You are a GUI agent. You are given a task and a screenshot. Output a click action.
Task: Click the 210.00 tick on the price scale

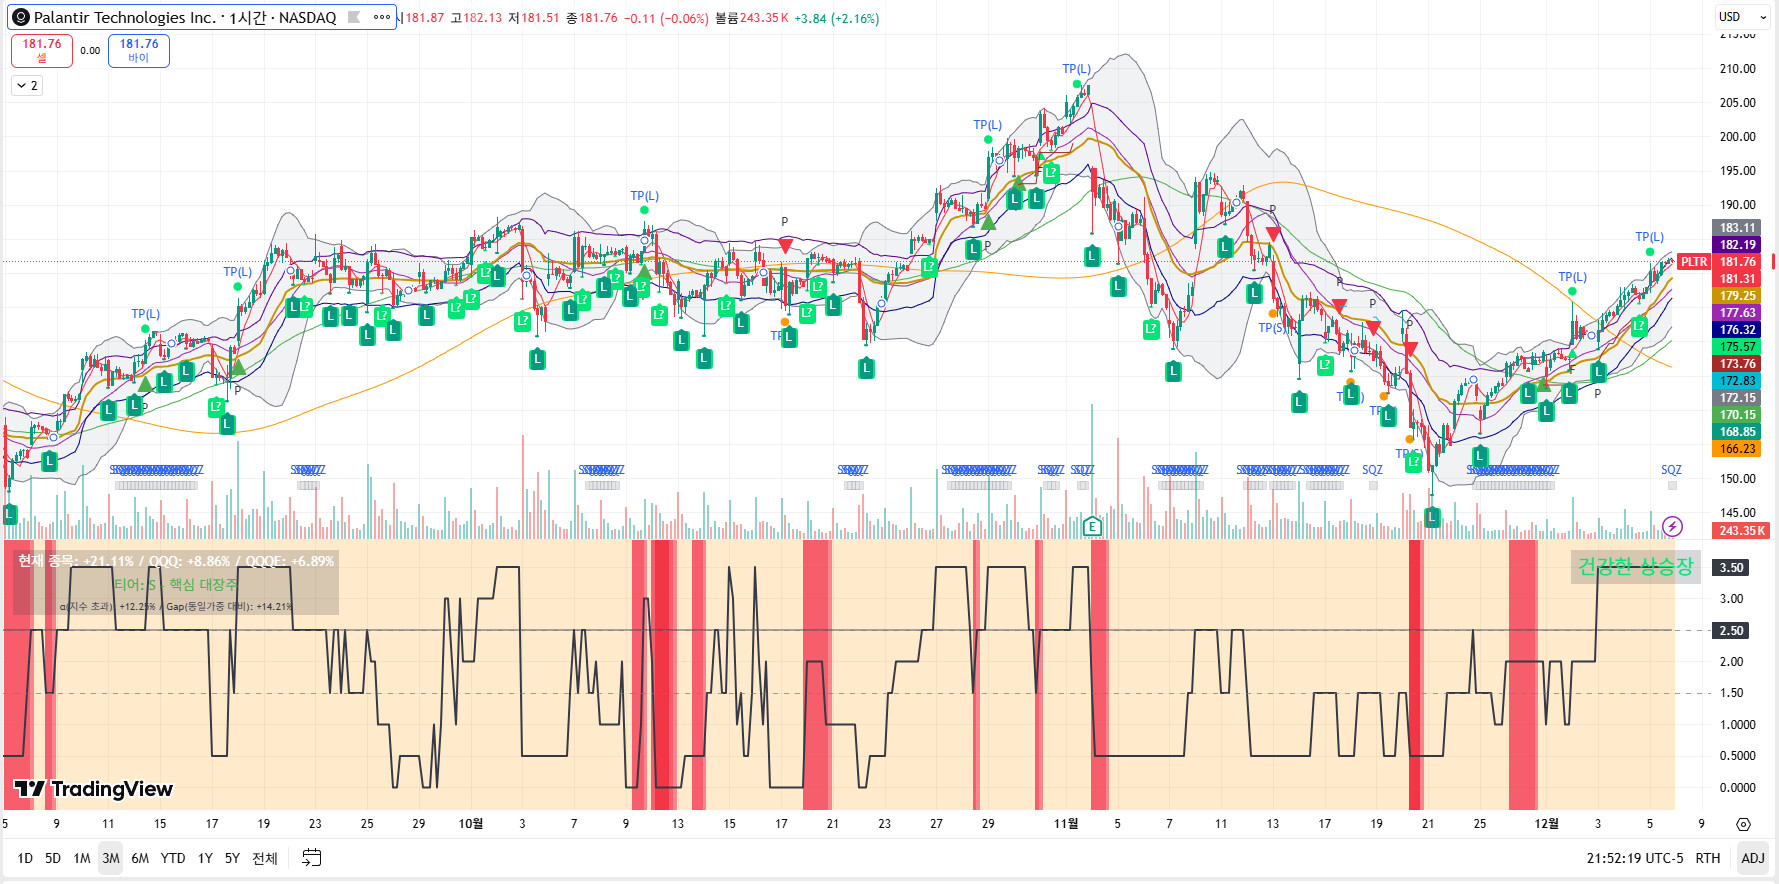point(1737,69)
